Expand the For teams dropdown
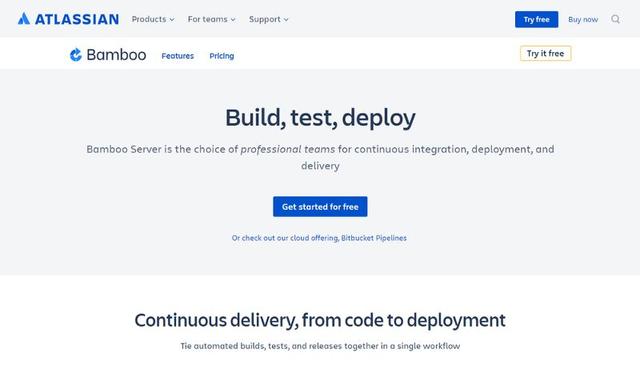The width and height of the screenshot is (640, 365). tap(211, 19)
